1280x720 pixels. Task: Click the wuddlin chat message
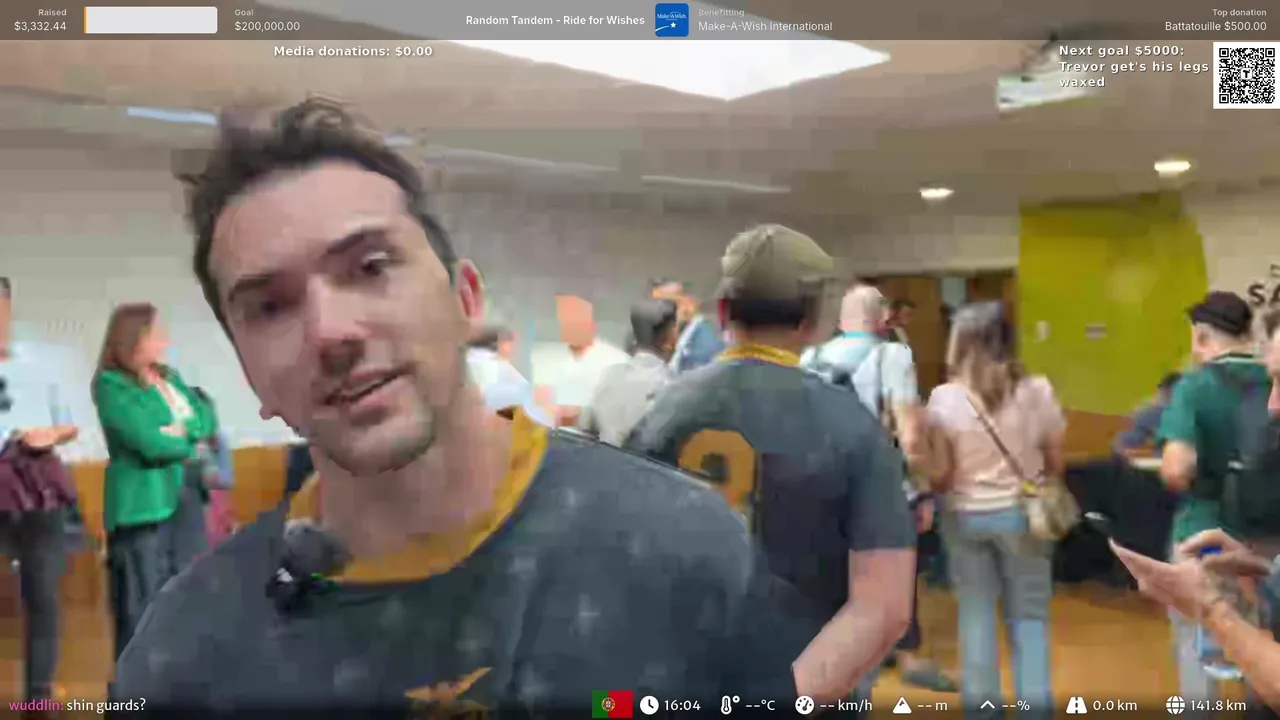pos(77,705)
